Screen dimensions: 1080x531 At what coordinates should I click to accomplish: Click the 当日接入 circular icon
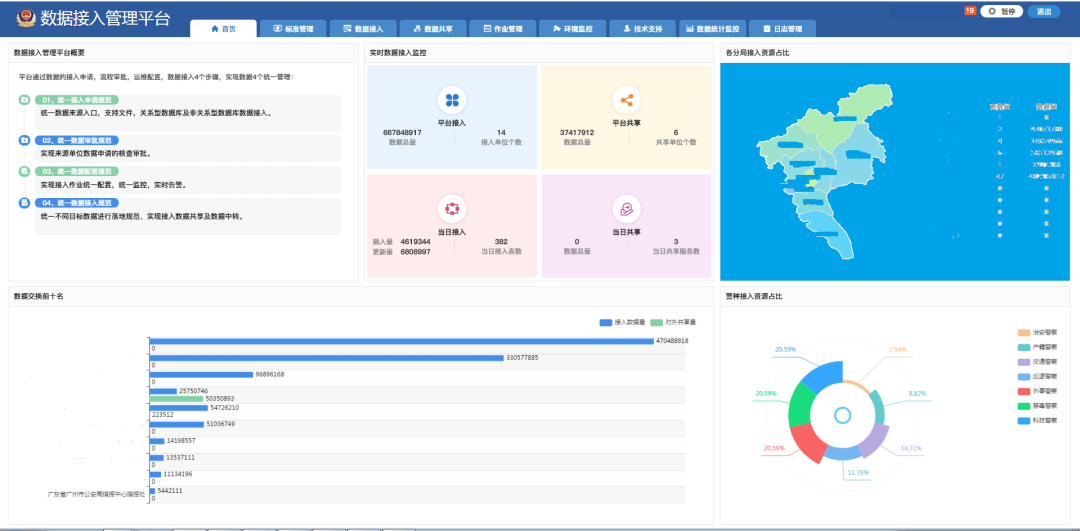pos(452,208)
